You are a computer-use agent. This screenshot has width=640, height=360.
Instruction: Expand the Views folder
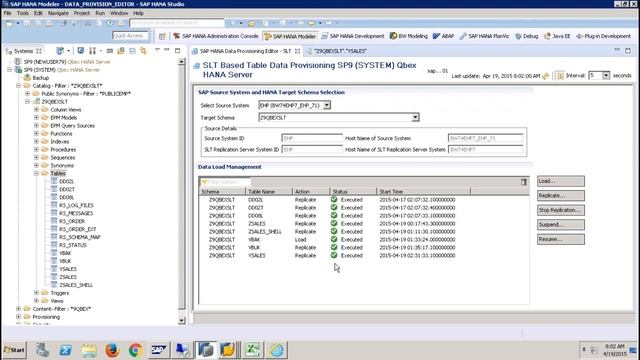(x=36, y=301)
